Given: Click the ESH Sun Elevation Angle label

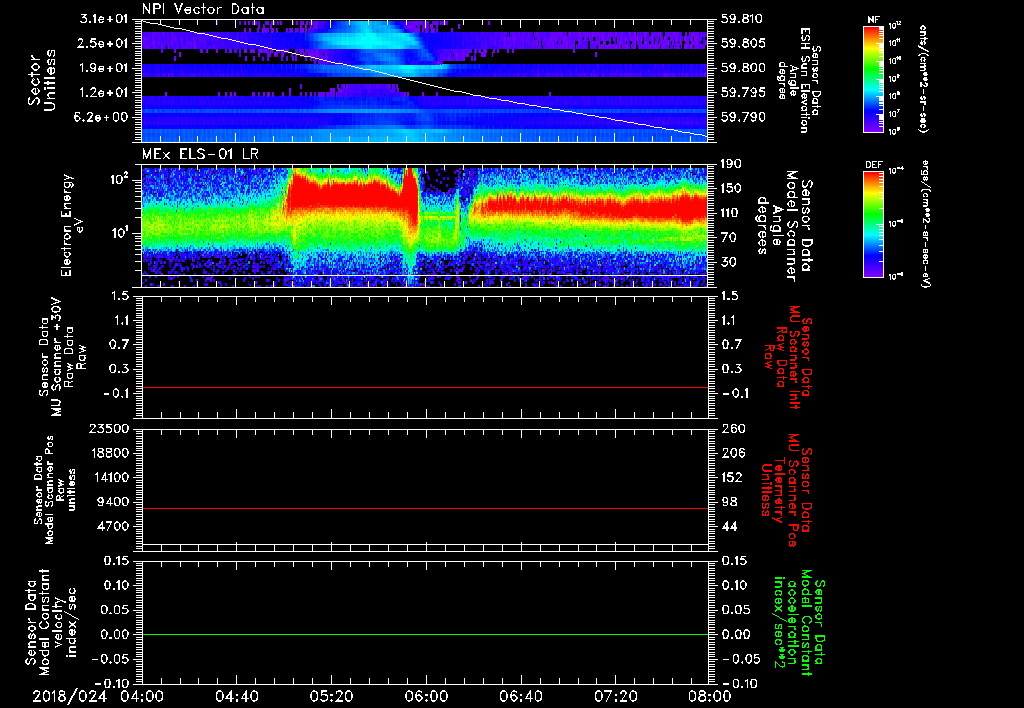Looking at the screenshot, I should click(799, 80).
